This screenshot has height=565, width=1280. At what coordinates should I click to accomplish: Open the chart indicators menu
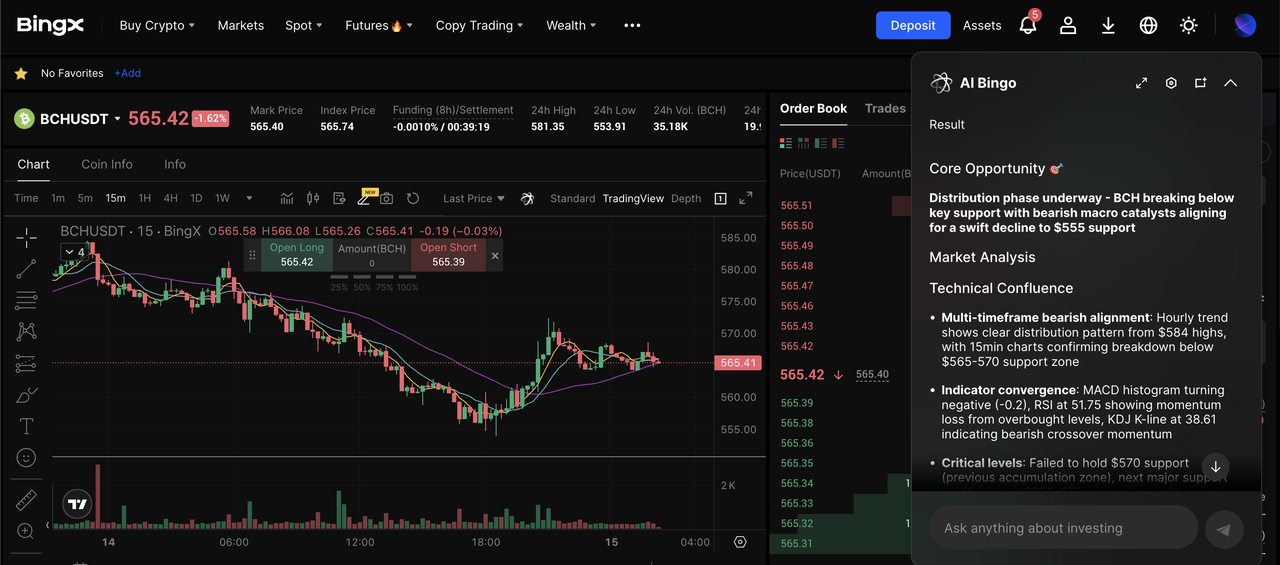(287, 198)
